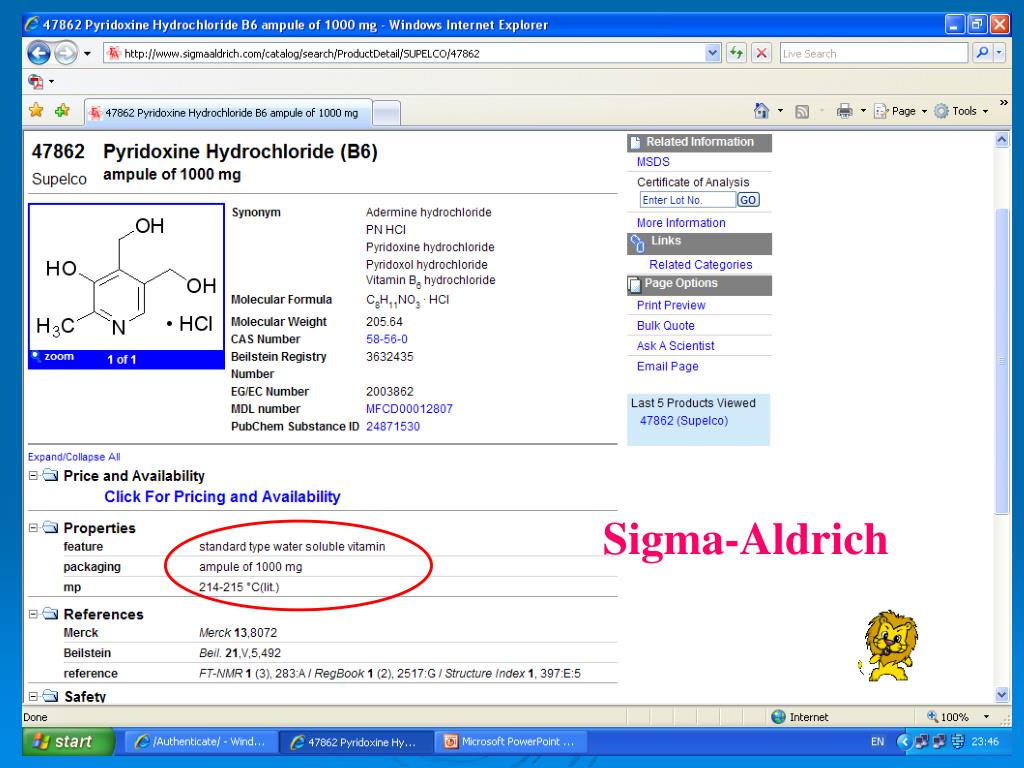Click the Internet security zone indicator
This screenshot has width=1024, height=768.
click(799, 717)
